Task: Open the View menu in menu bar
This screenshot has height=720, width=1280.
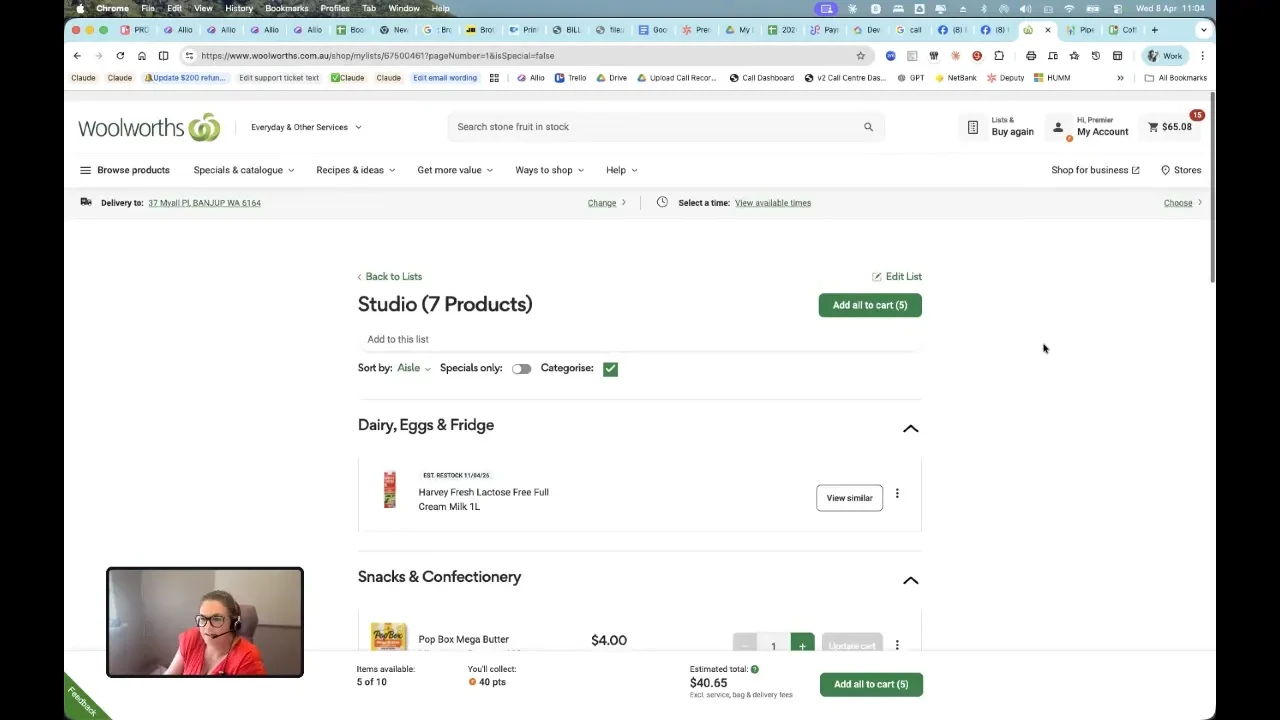Action: tap(203, 8)
